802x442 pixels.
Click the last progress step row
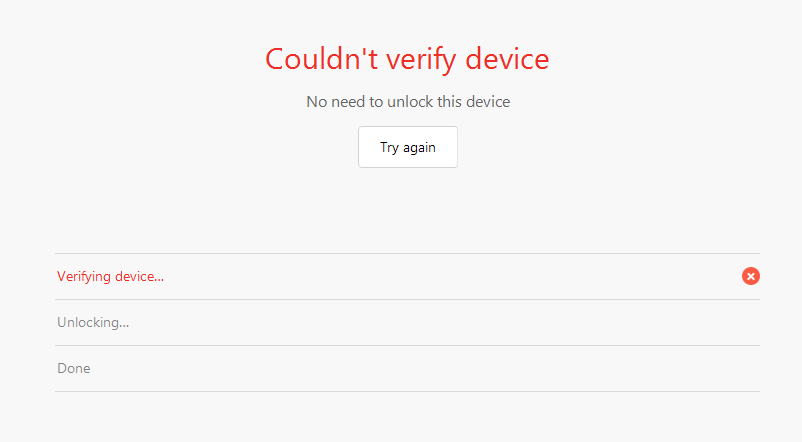[407, 368]
